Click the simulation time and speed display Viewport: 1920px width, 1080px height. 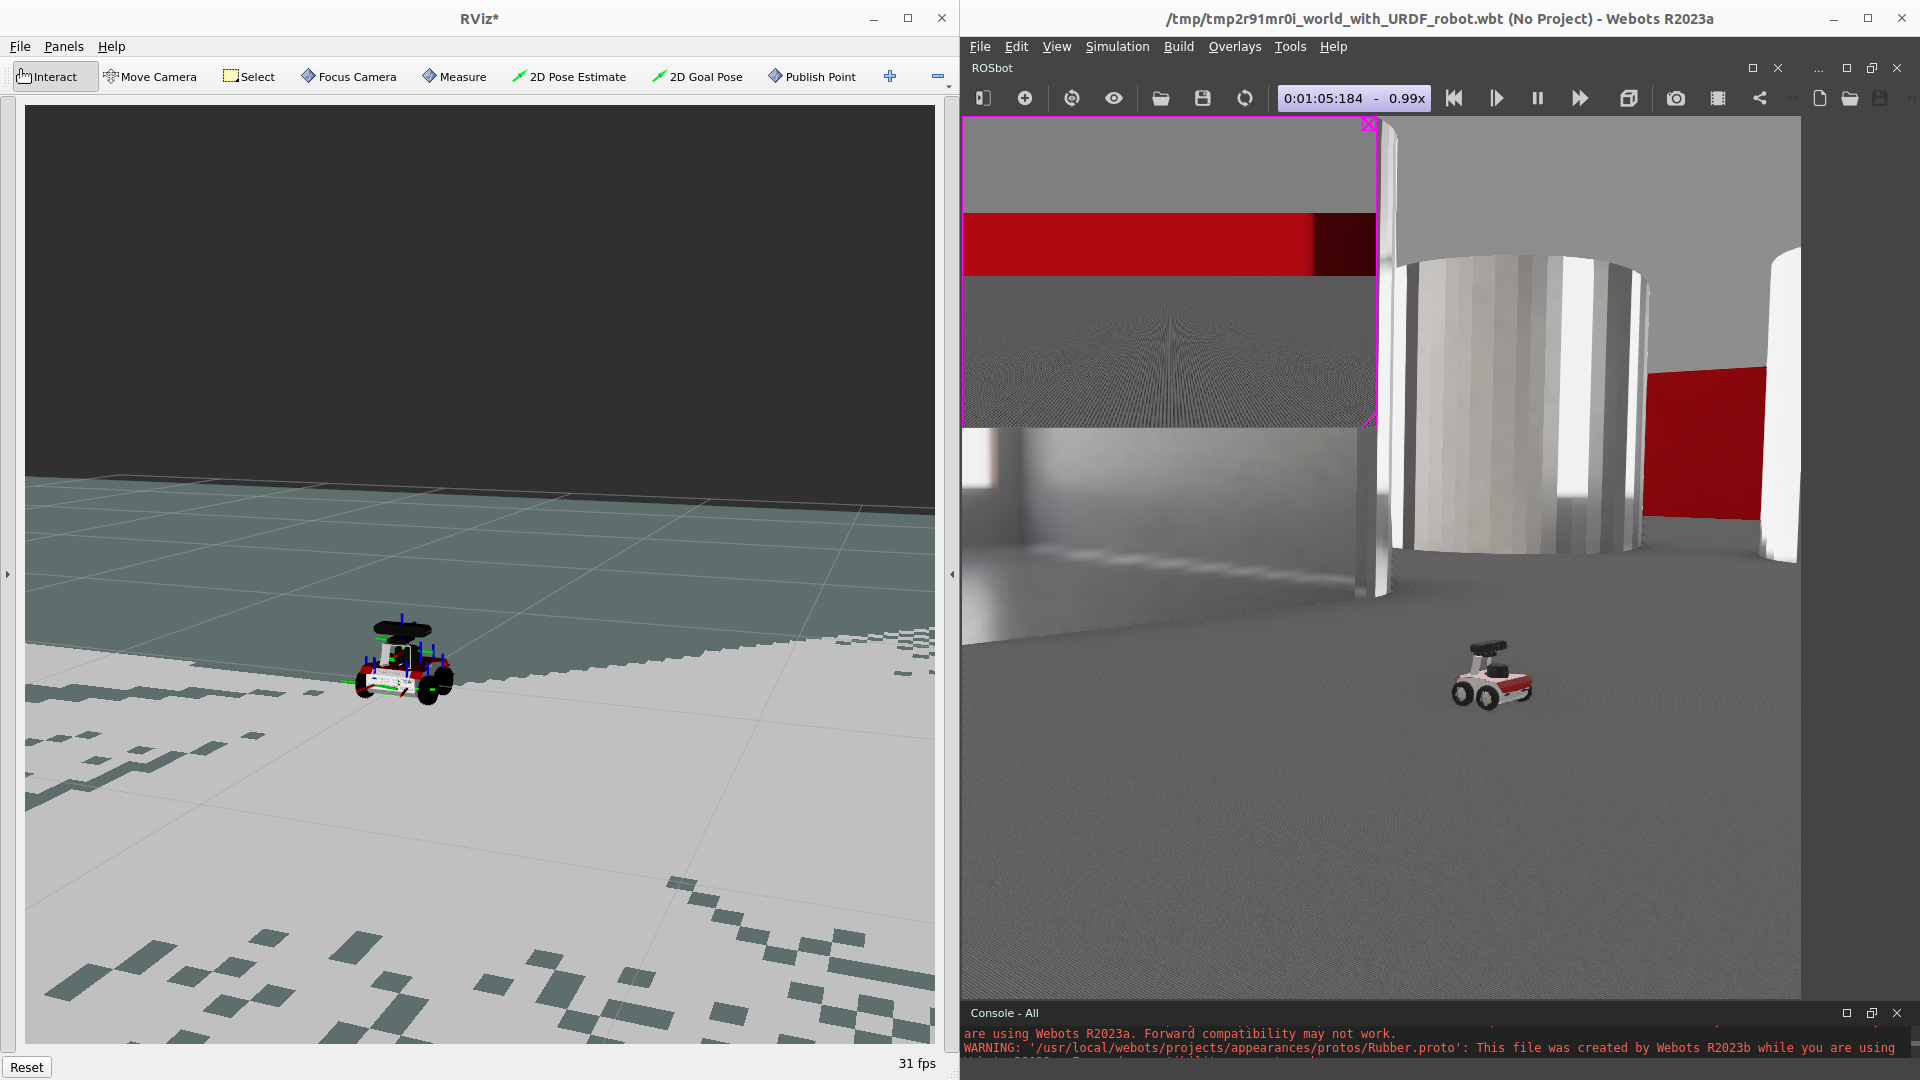point(1353,98)
